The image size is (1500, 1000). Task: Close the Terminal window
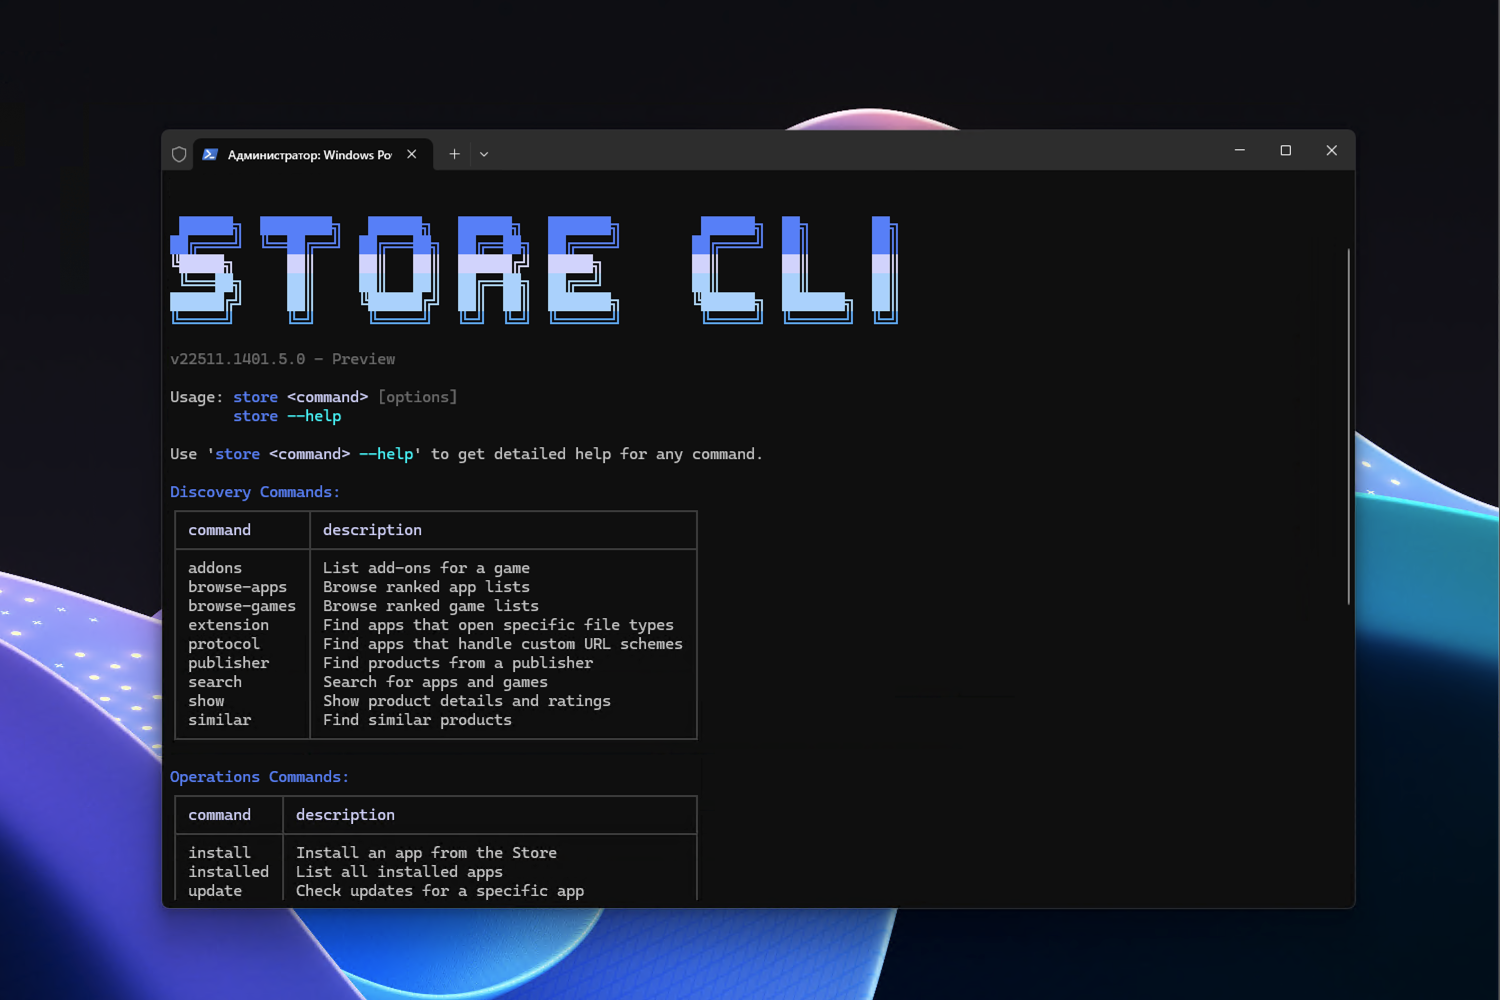point(1332,150)
